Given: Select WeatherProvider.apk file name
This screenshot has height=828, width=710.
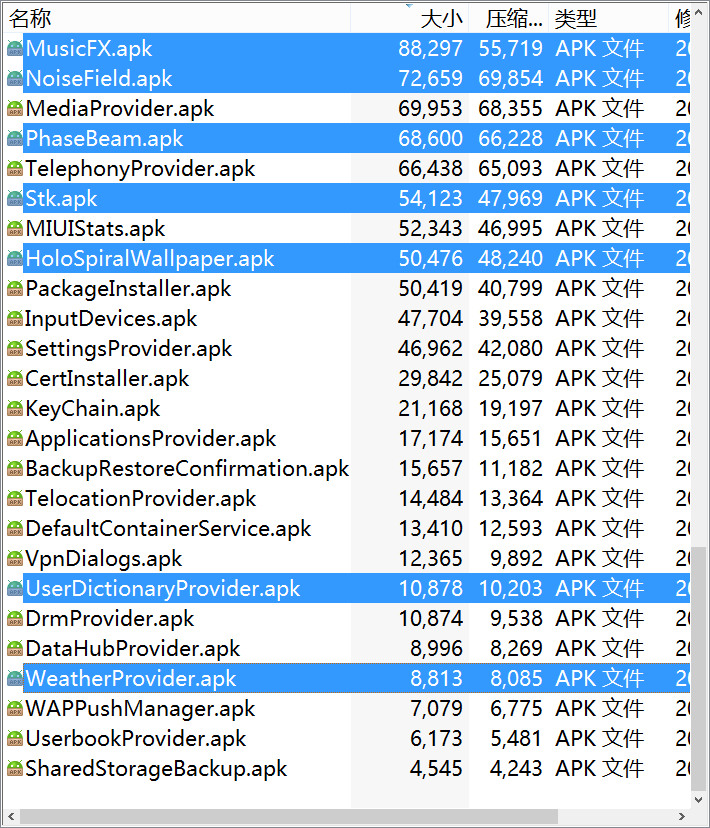Looking at the screenshot, I should 130,679.
